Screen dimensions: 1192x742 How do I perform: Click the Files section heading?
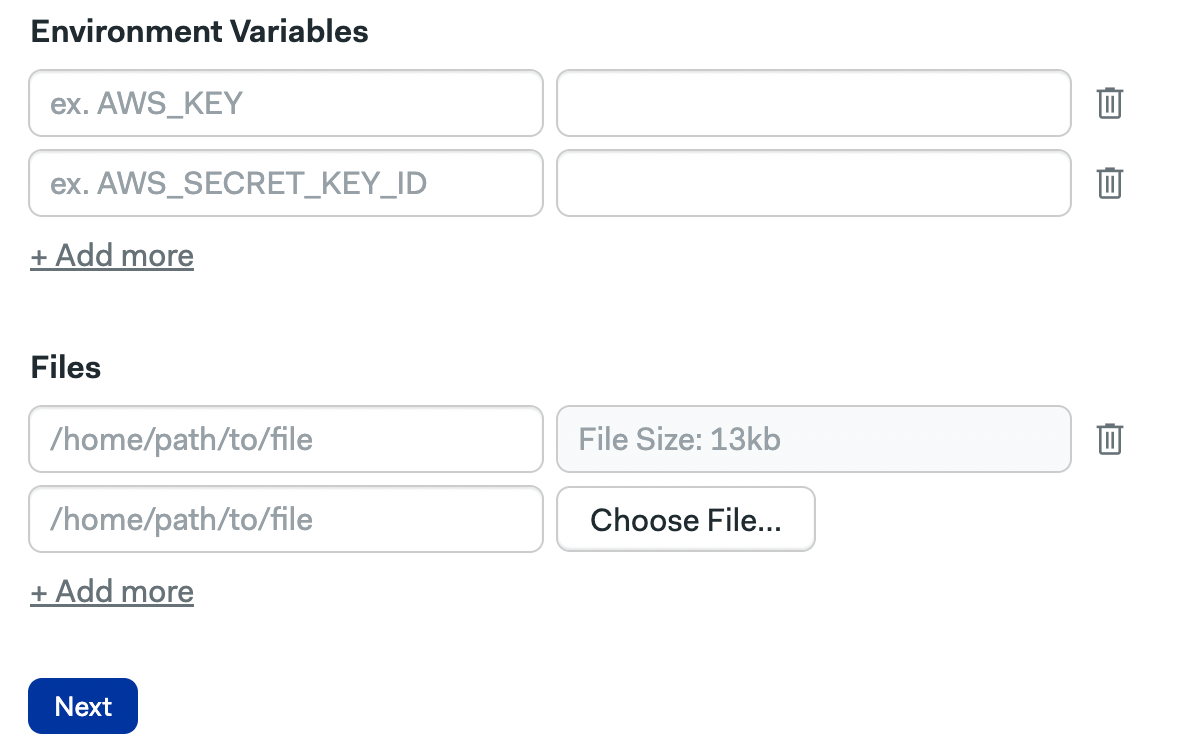tap(66, 368)
